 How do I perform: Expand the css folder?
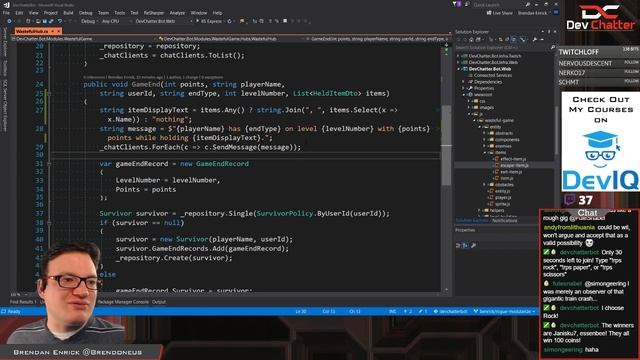(x=469, y=101)
